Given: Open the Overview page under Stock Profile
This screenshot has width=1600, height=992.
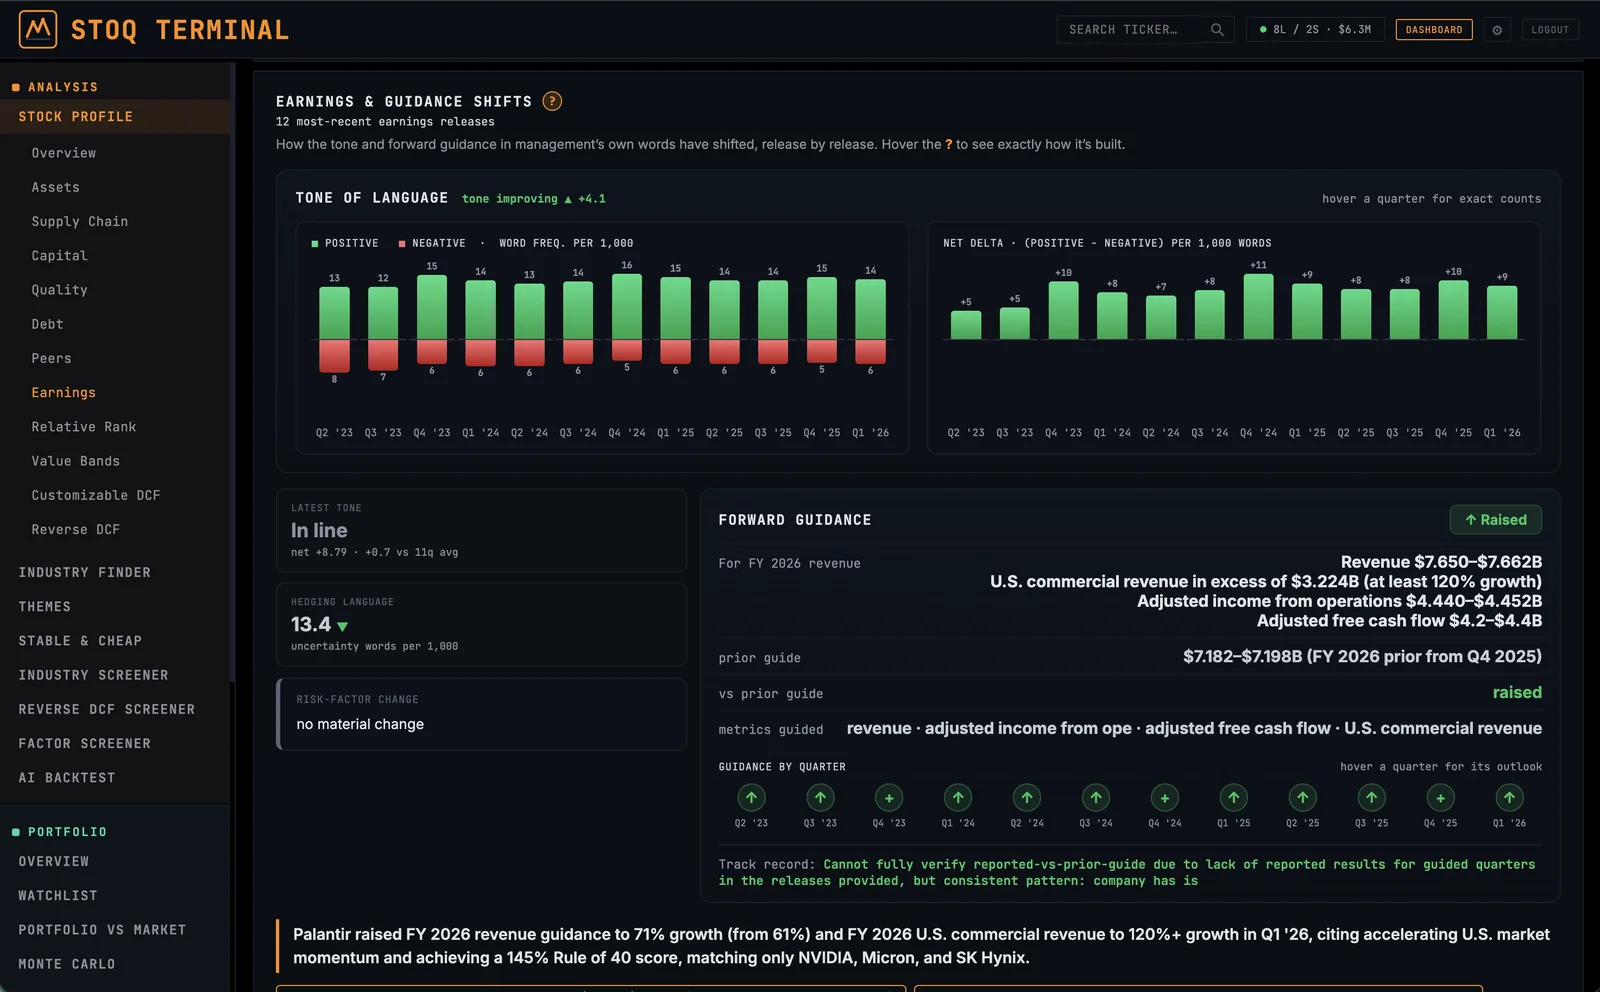Looking at the screenshot, I should coord(64,153).
